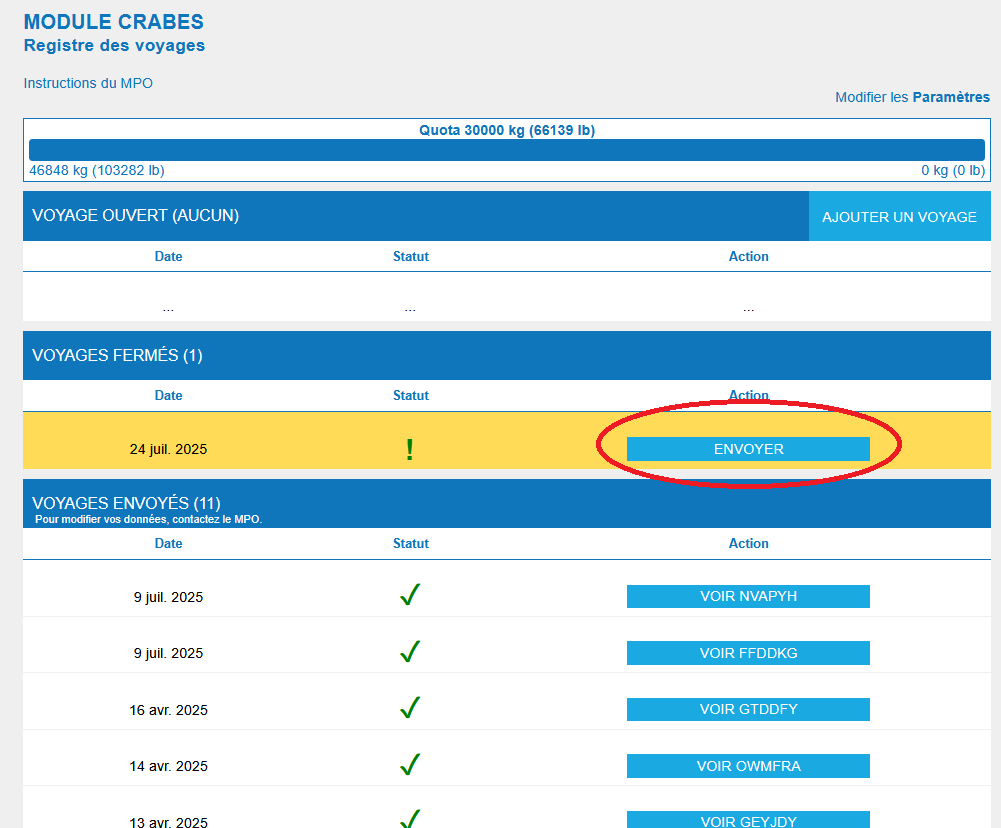
Task: Click the Modifier les Paramètres link
Action: 912,97
